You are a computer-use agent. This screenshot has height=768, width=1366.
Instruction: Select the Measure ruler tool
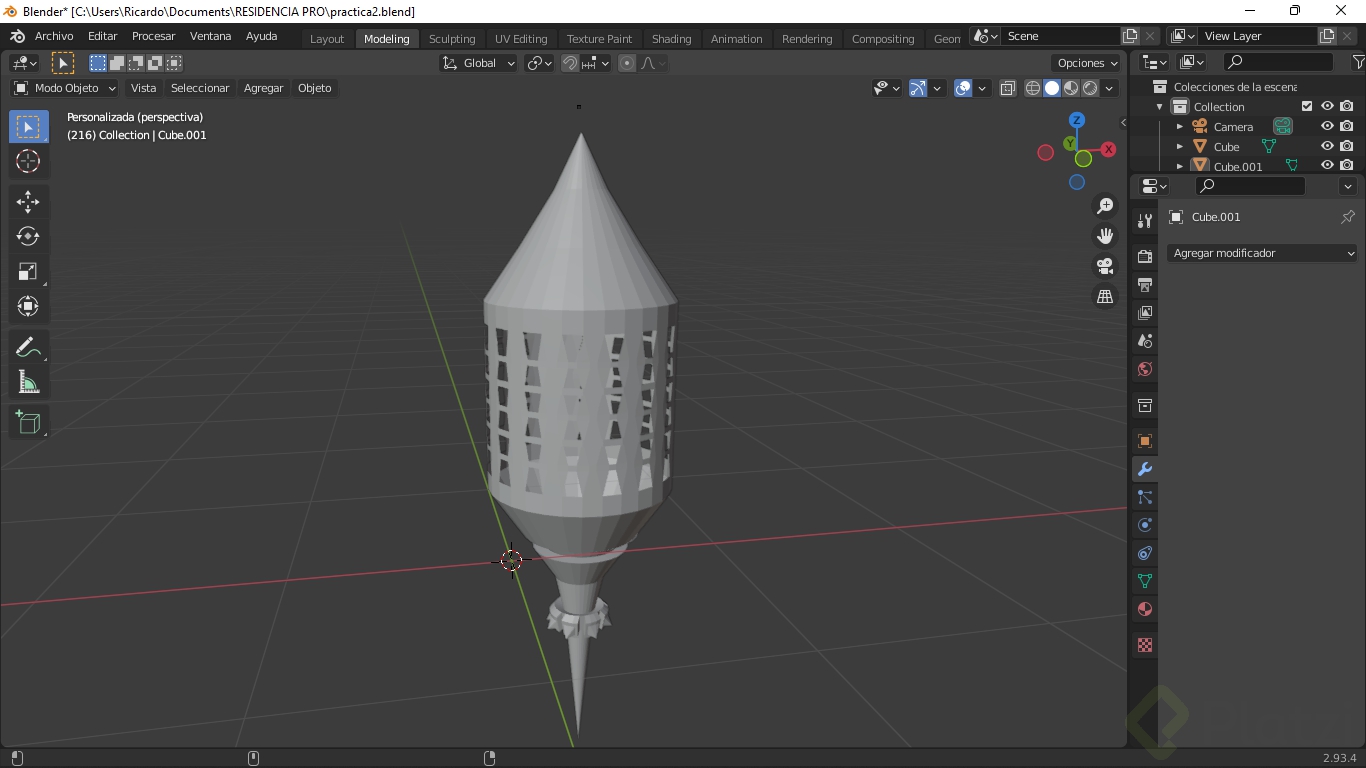pyautogui.click(x=28, y=382)
